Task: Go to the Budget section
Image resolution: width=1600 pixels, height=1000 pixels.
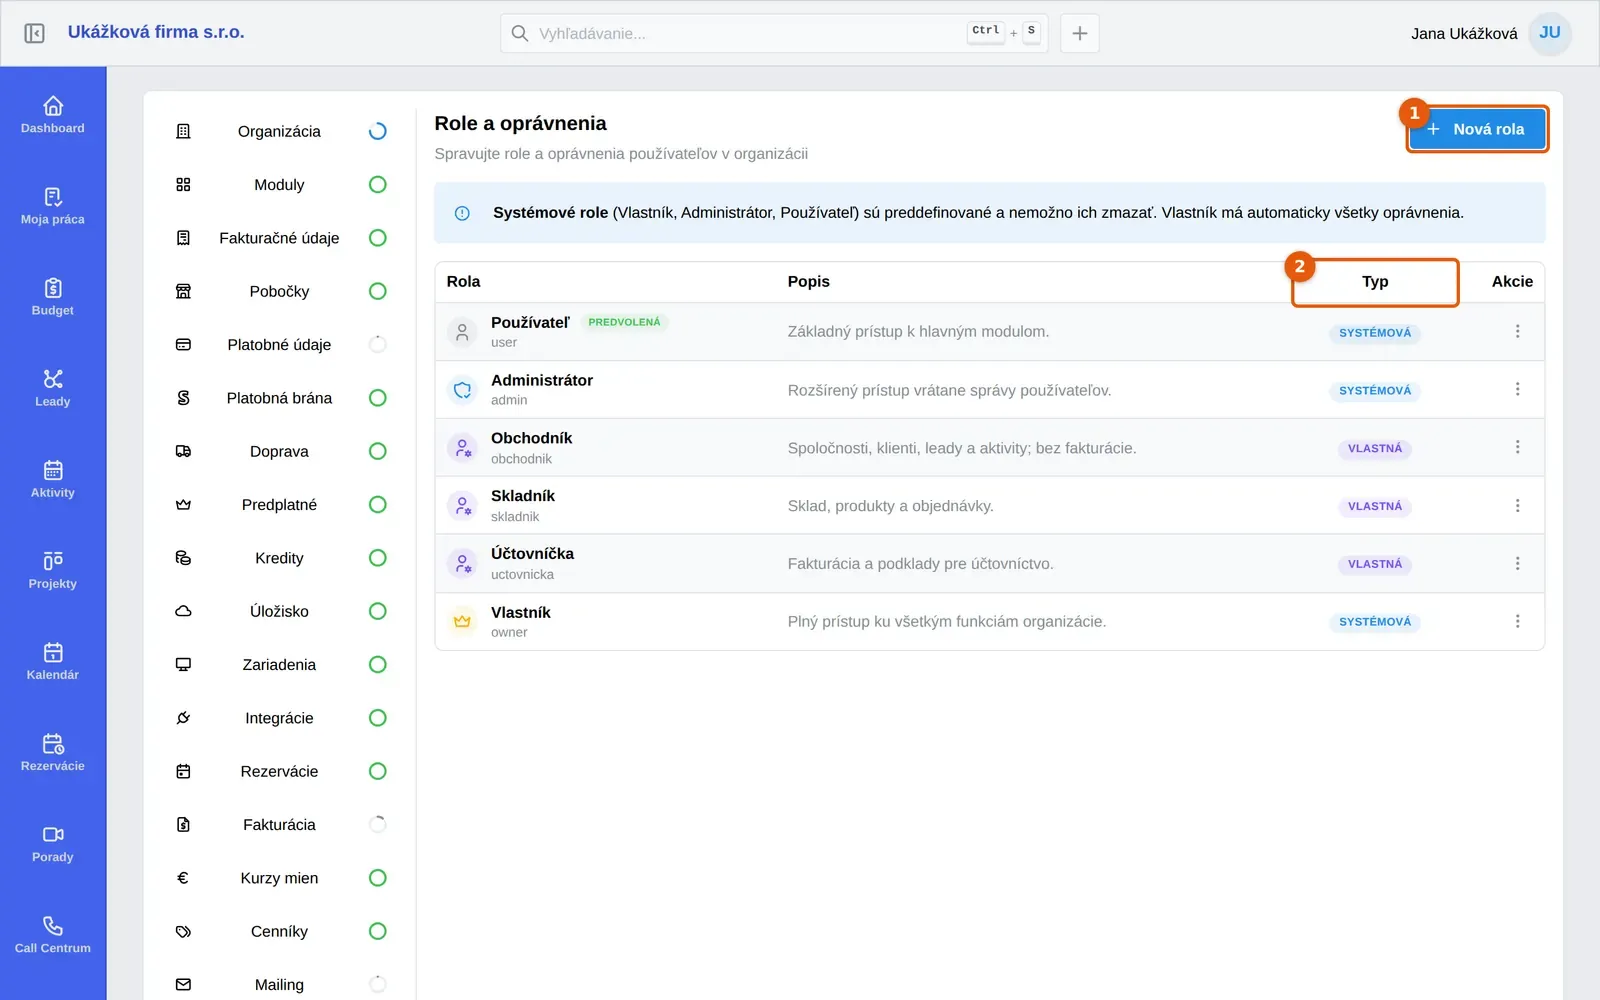Action: (53, 296)
